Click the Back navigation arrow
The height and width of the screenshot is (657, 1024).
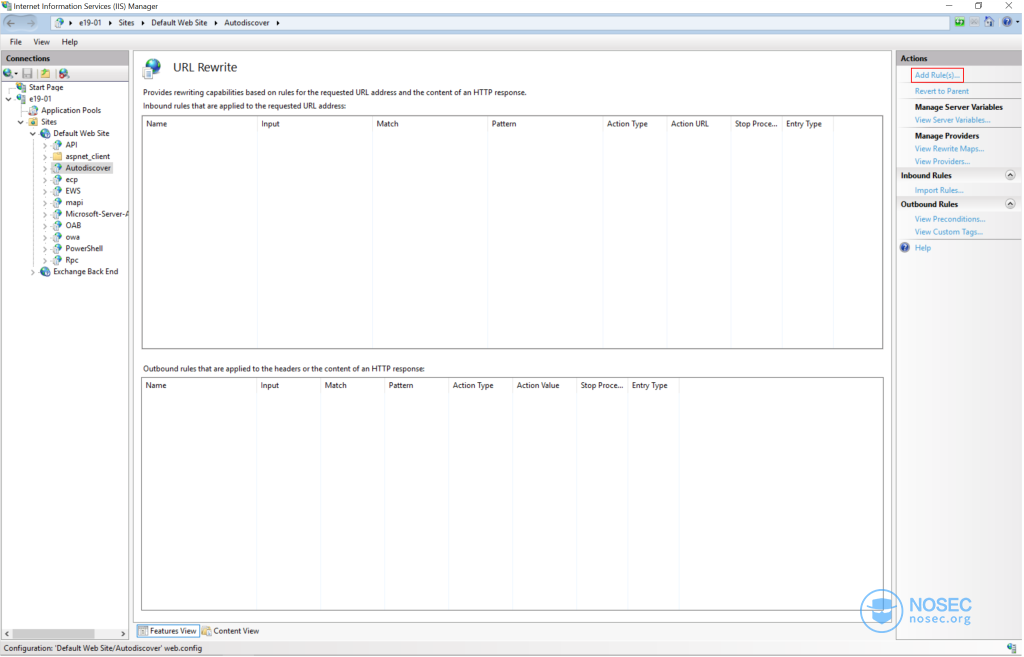click(x=11, y=23)
